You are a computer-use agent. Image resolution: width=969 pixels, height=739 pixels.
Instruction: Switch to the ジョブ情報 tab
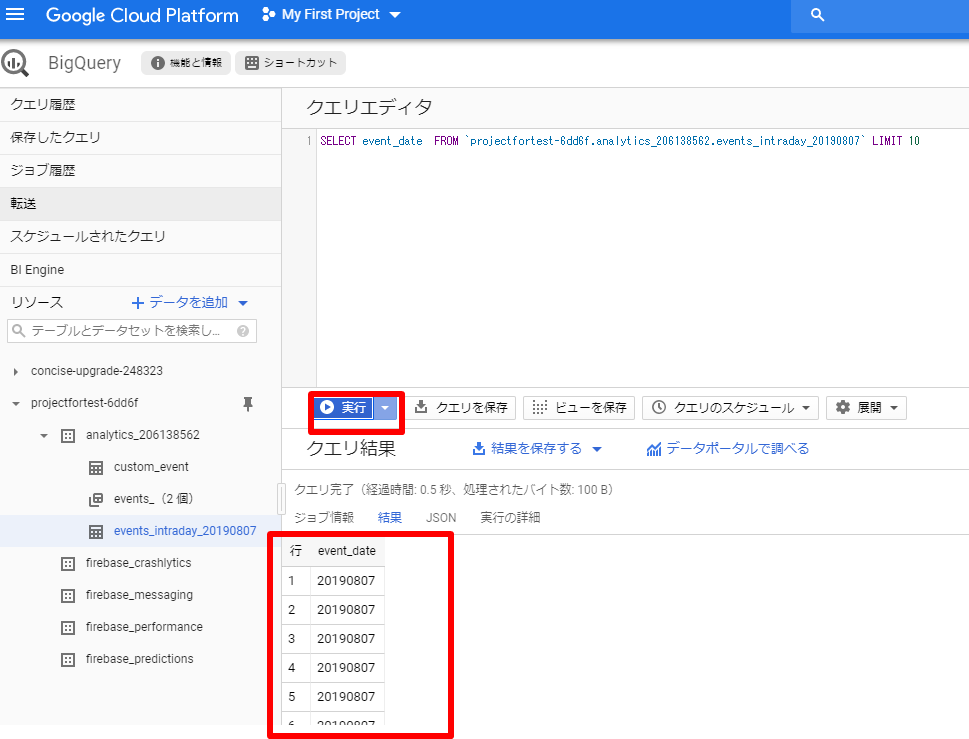[x=324, y=517]
